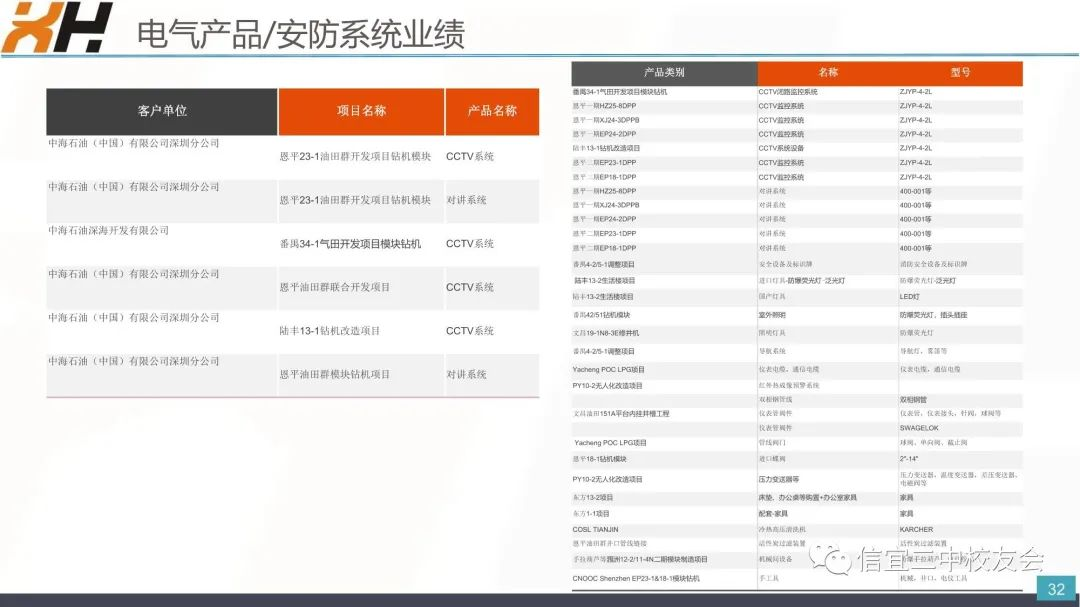Click the 名称 column header

(x=828, y=72)
